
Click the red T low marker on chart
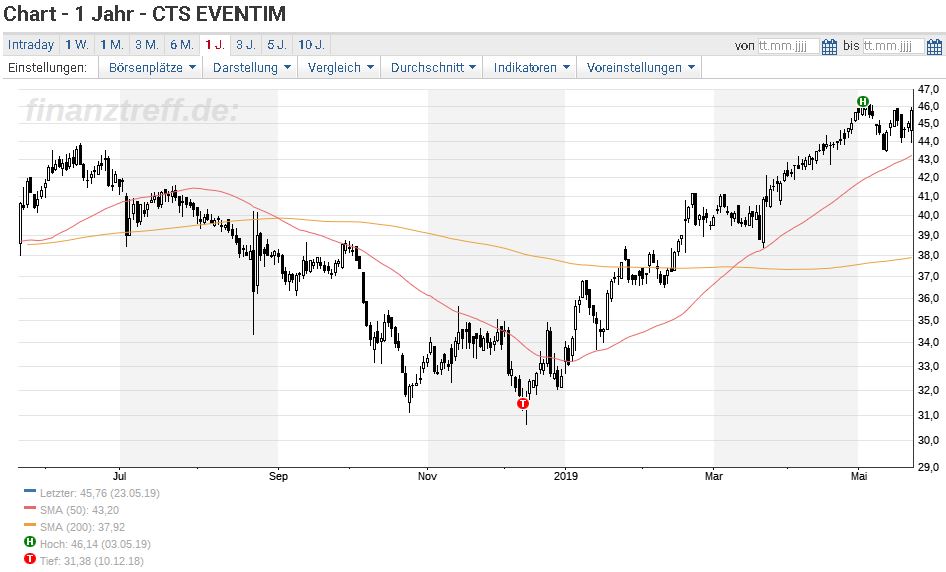click(522, 404)
